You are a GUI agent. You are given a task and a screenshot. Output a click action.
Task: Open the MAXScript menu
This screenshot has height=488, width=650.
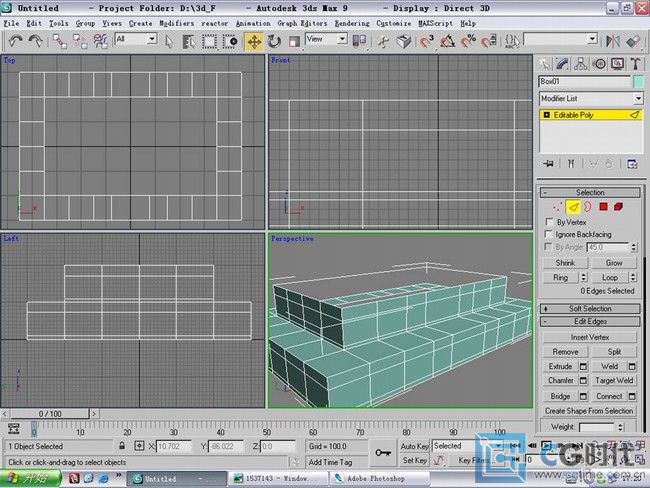[436, 24]
